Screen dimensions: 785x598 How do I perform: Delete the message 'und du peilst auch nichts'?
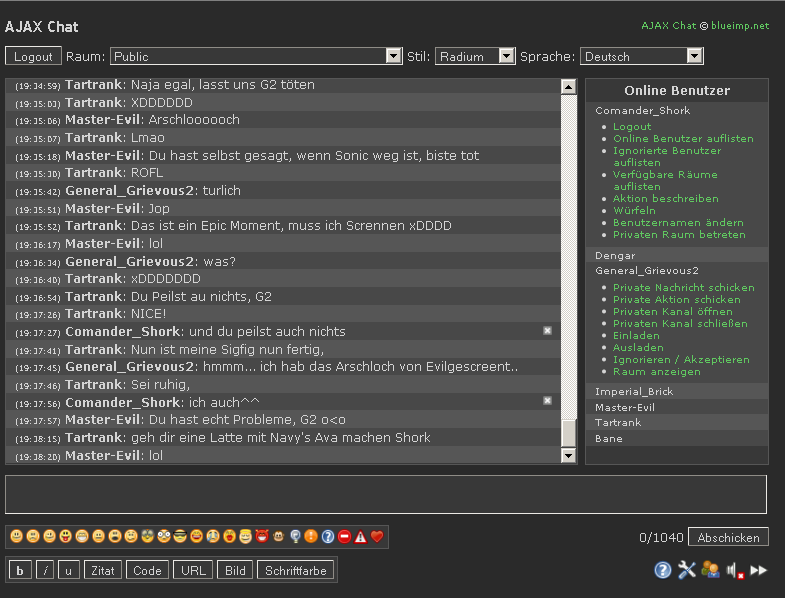(547, 331)
